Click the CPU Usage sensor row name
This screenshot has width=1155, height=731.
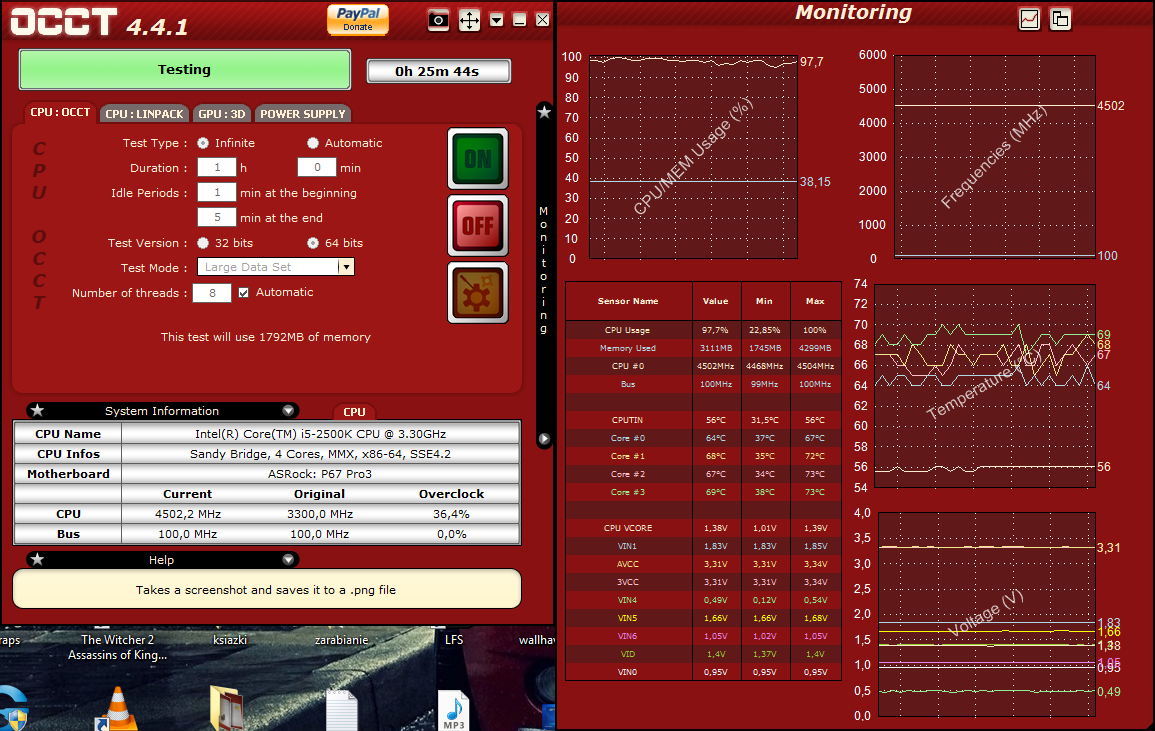pyautogui.click(x=628, y=330)
